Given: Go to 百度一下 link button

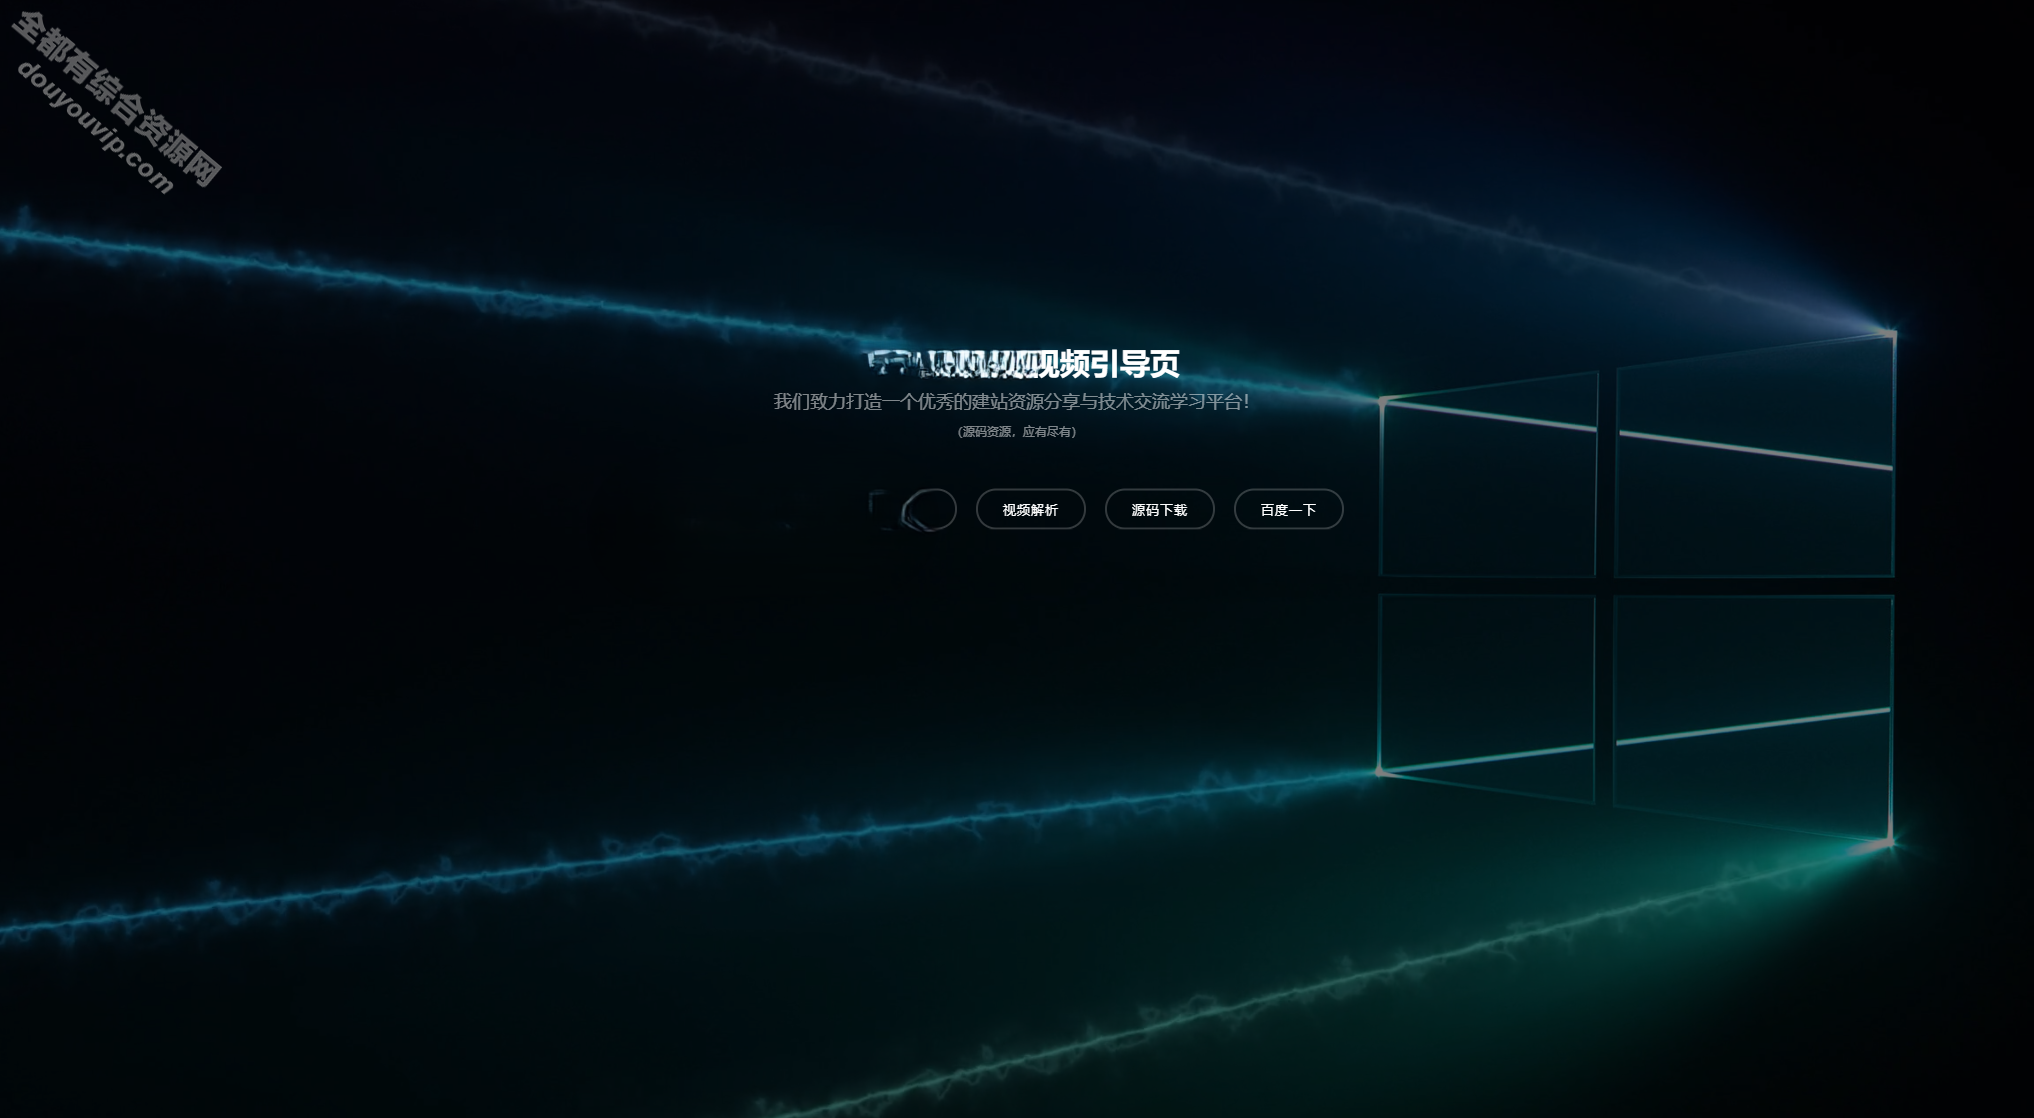Looking at the screenshot, I should point(1288,509).
